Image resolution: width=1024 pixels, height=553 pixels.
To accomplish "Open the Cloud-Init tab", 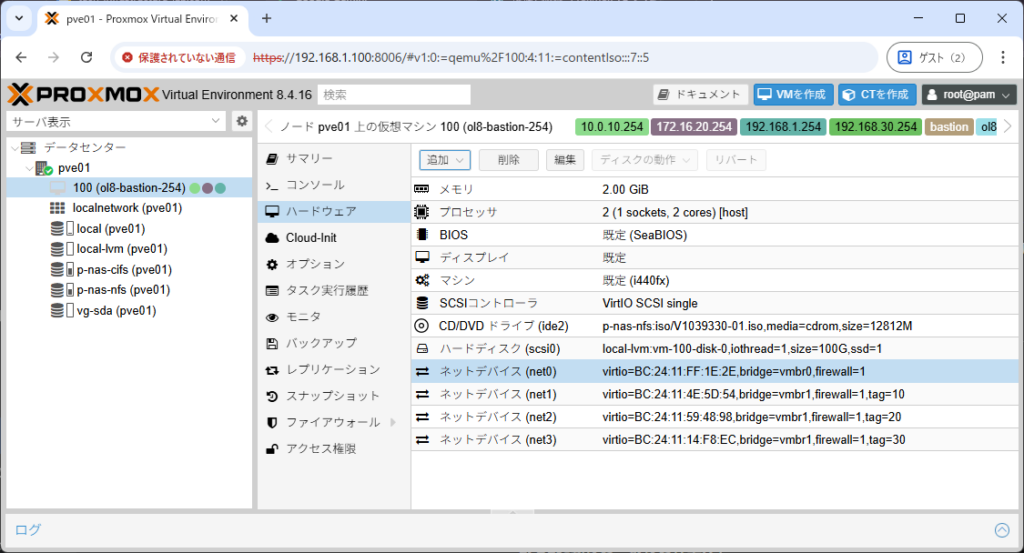I will click(334, 238).
